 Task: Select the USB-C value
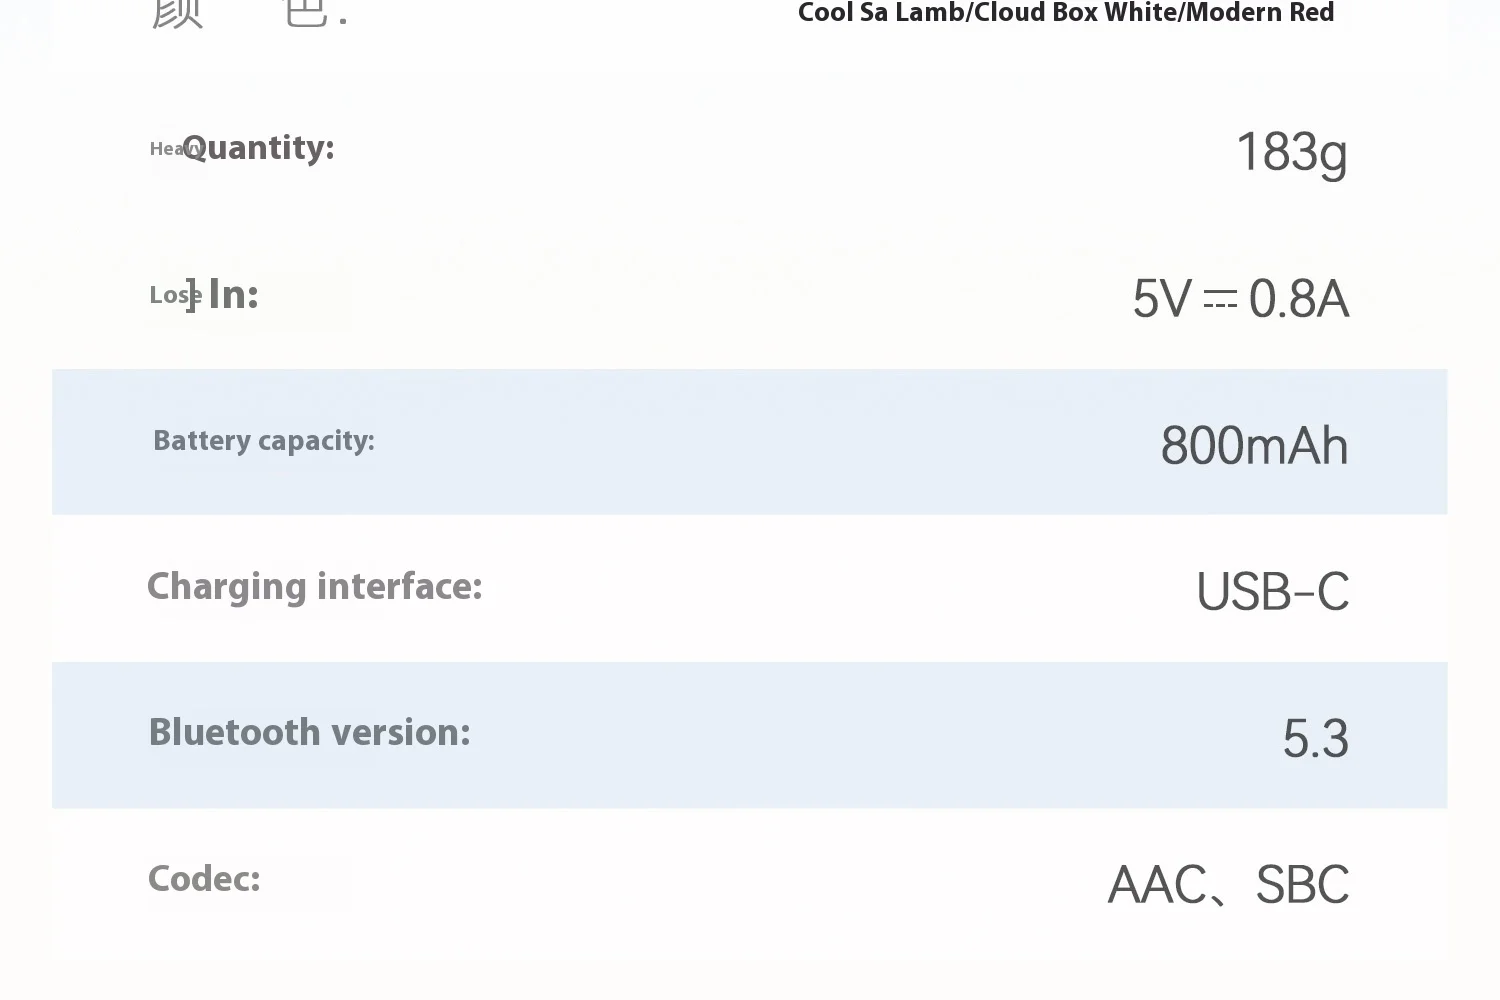pos(1272,592)
